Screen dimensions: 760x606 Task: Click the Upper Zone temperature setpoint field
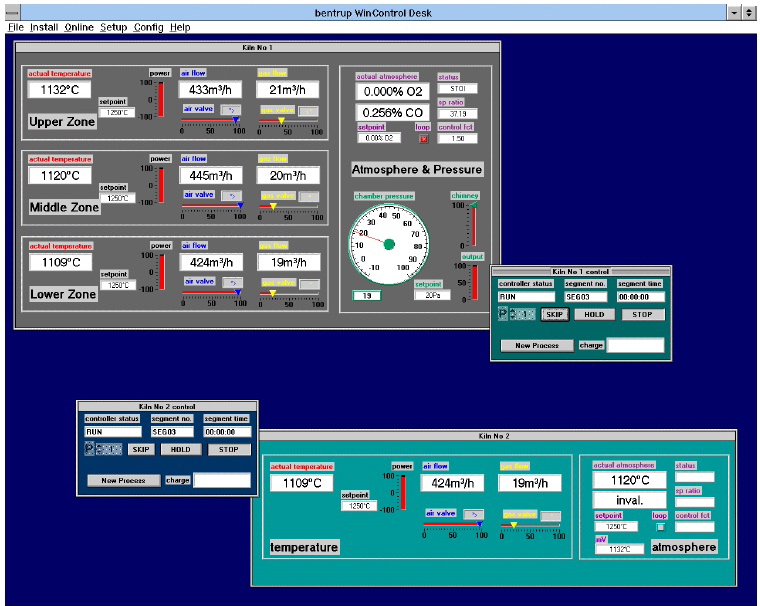coord(117,112)
